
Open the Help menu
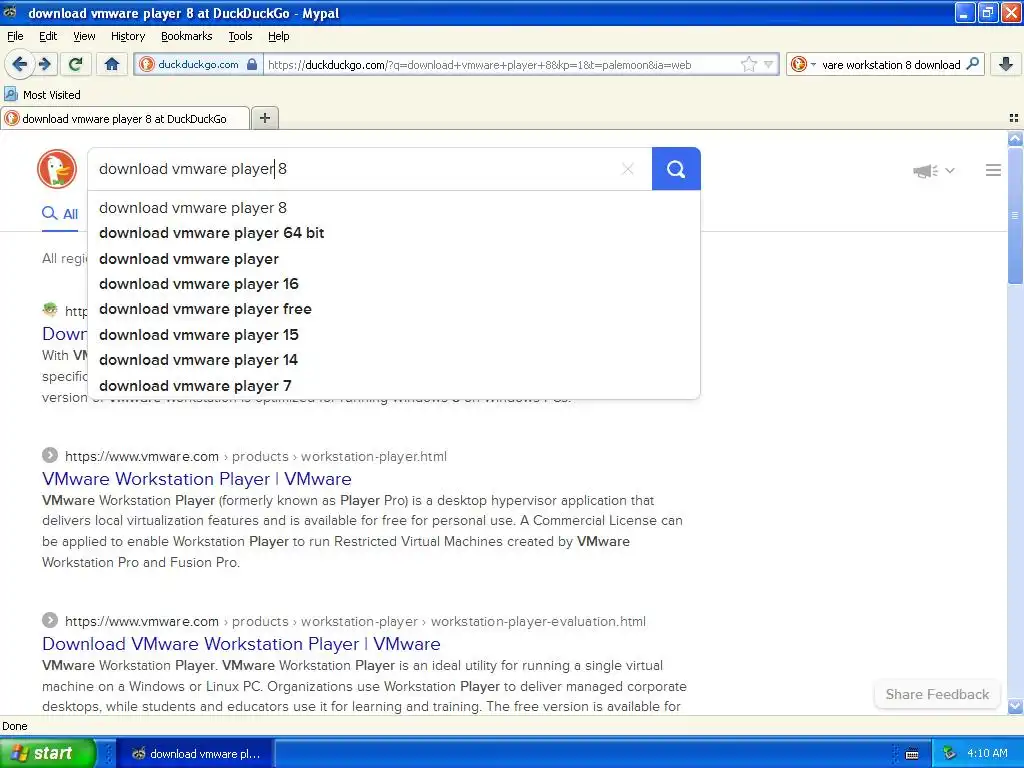click(x=278, y=36)
